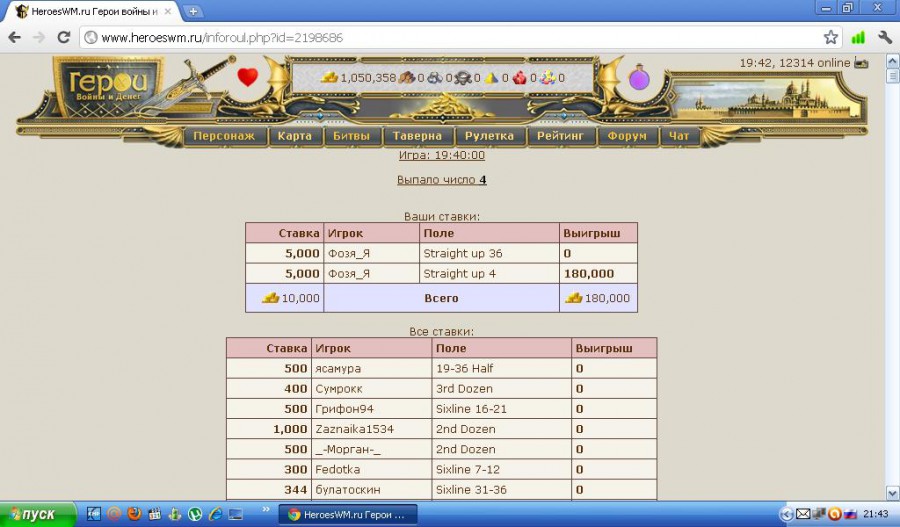Click the green signal bars extension icon
Screen dimensions: 900x527
pos(858,37)
